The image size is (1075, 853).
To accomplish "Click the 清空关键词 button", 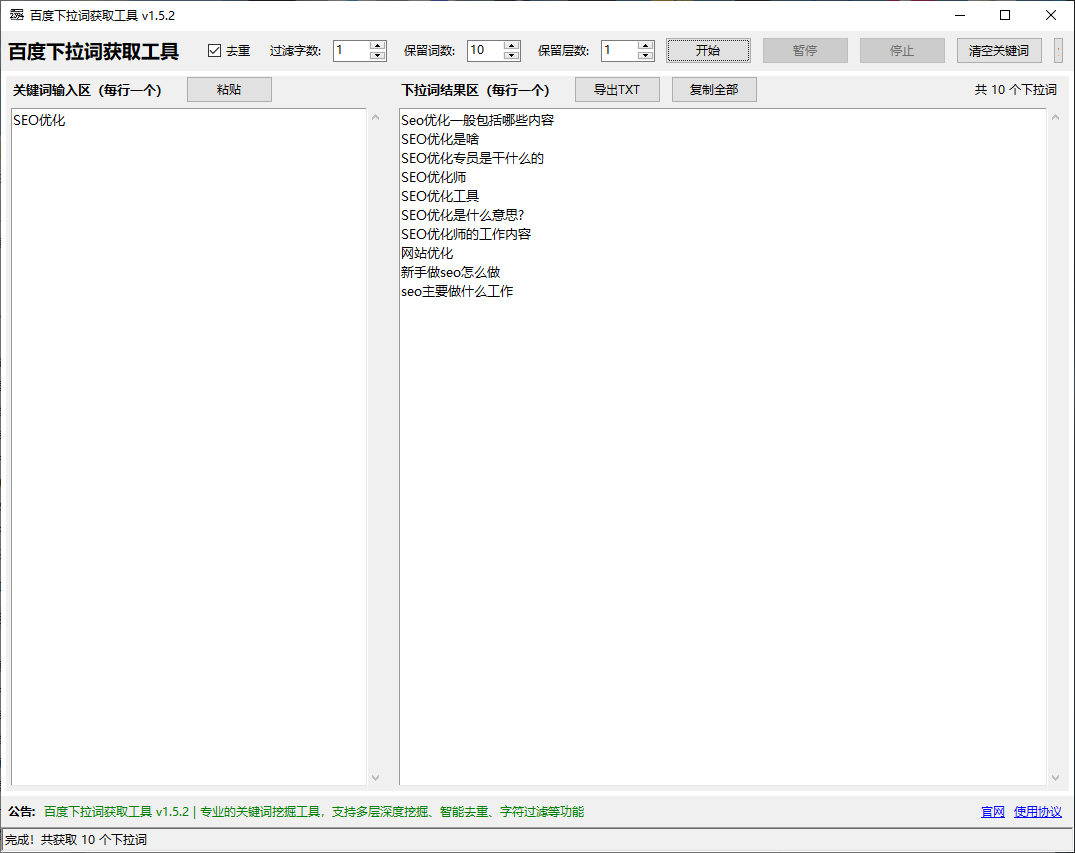I will pos(999,51).
